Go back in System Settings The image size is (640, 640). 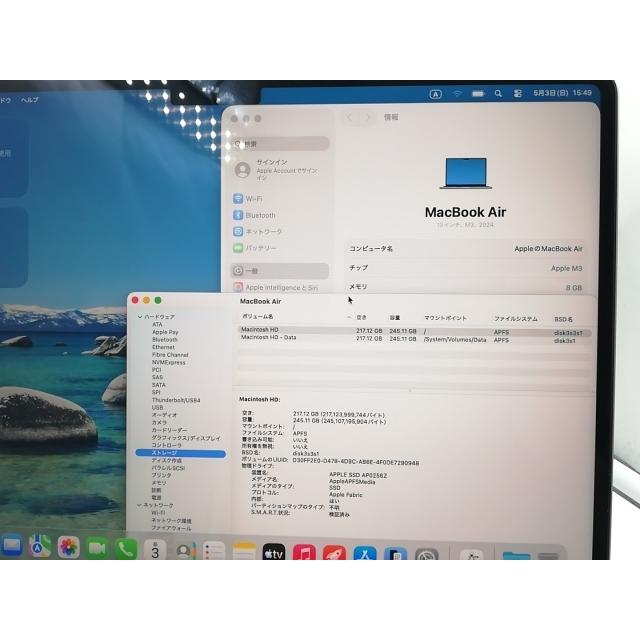tap(350, 118)
